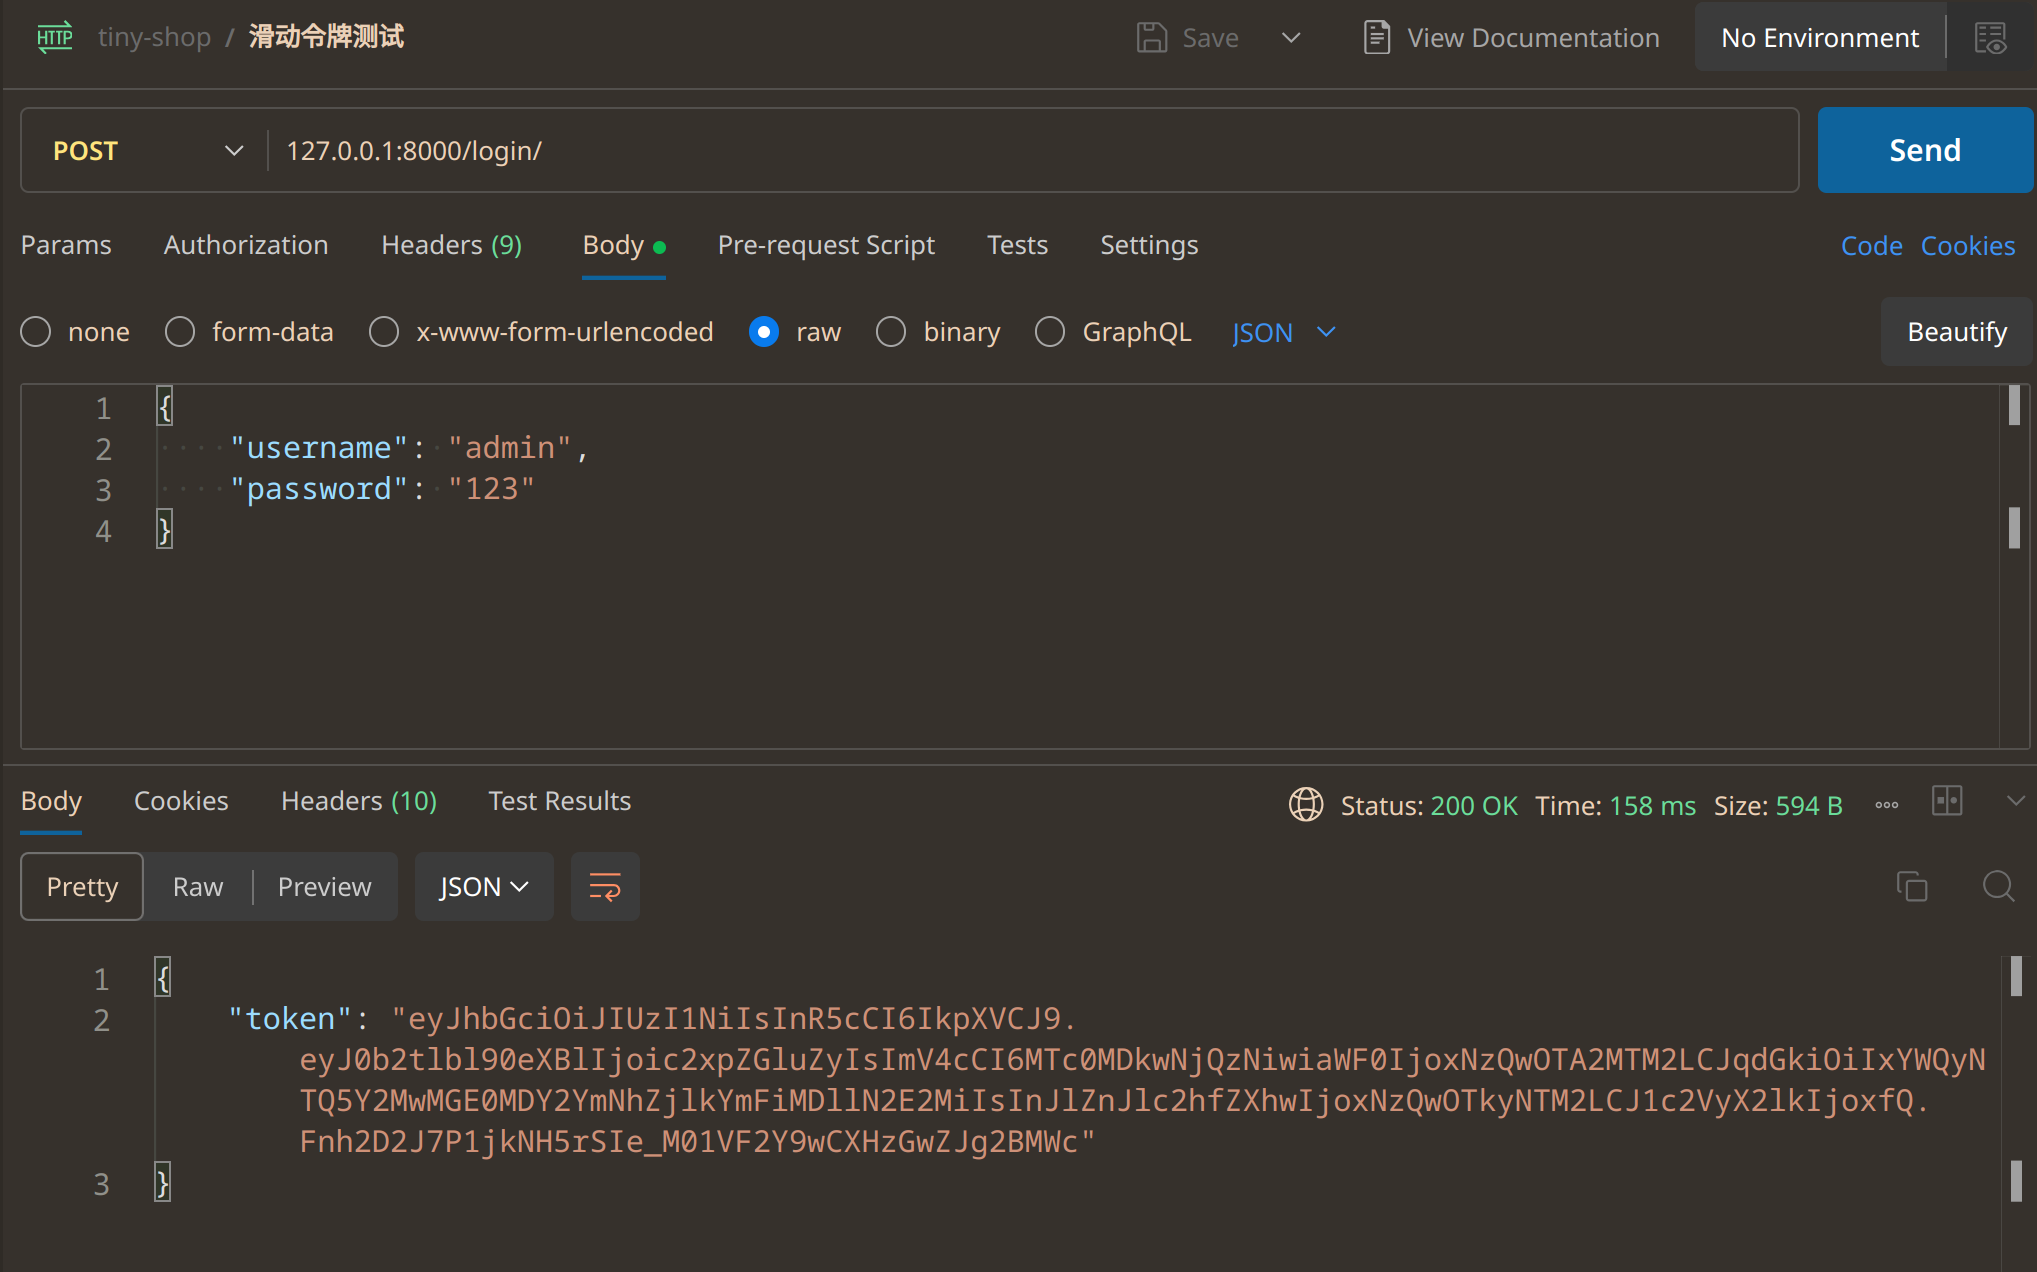Copy response using the copy icon
The width and height of the screenshot is (2037, 1272).
coord(1911,886)
